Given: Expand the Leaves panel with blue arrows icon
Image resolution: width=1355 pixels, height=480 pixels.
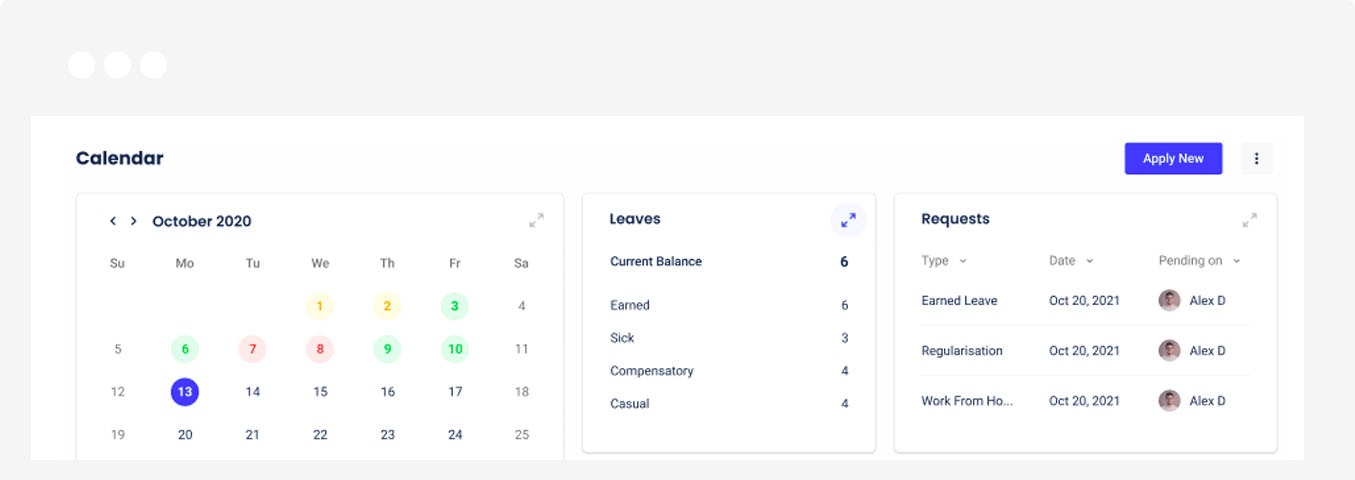Looking at the screenshot, I should pyautogui.click(x=848, y=220).
